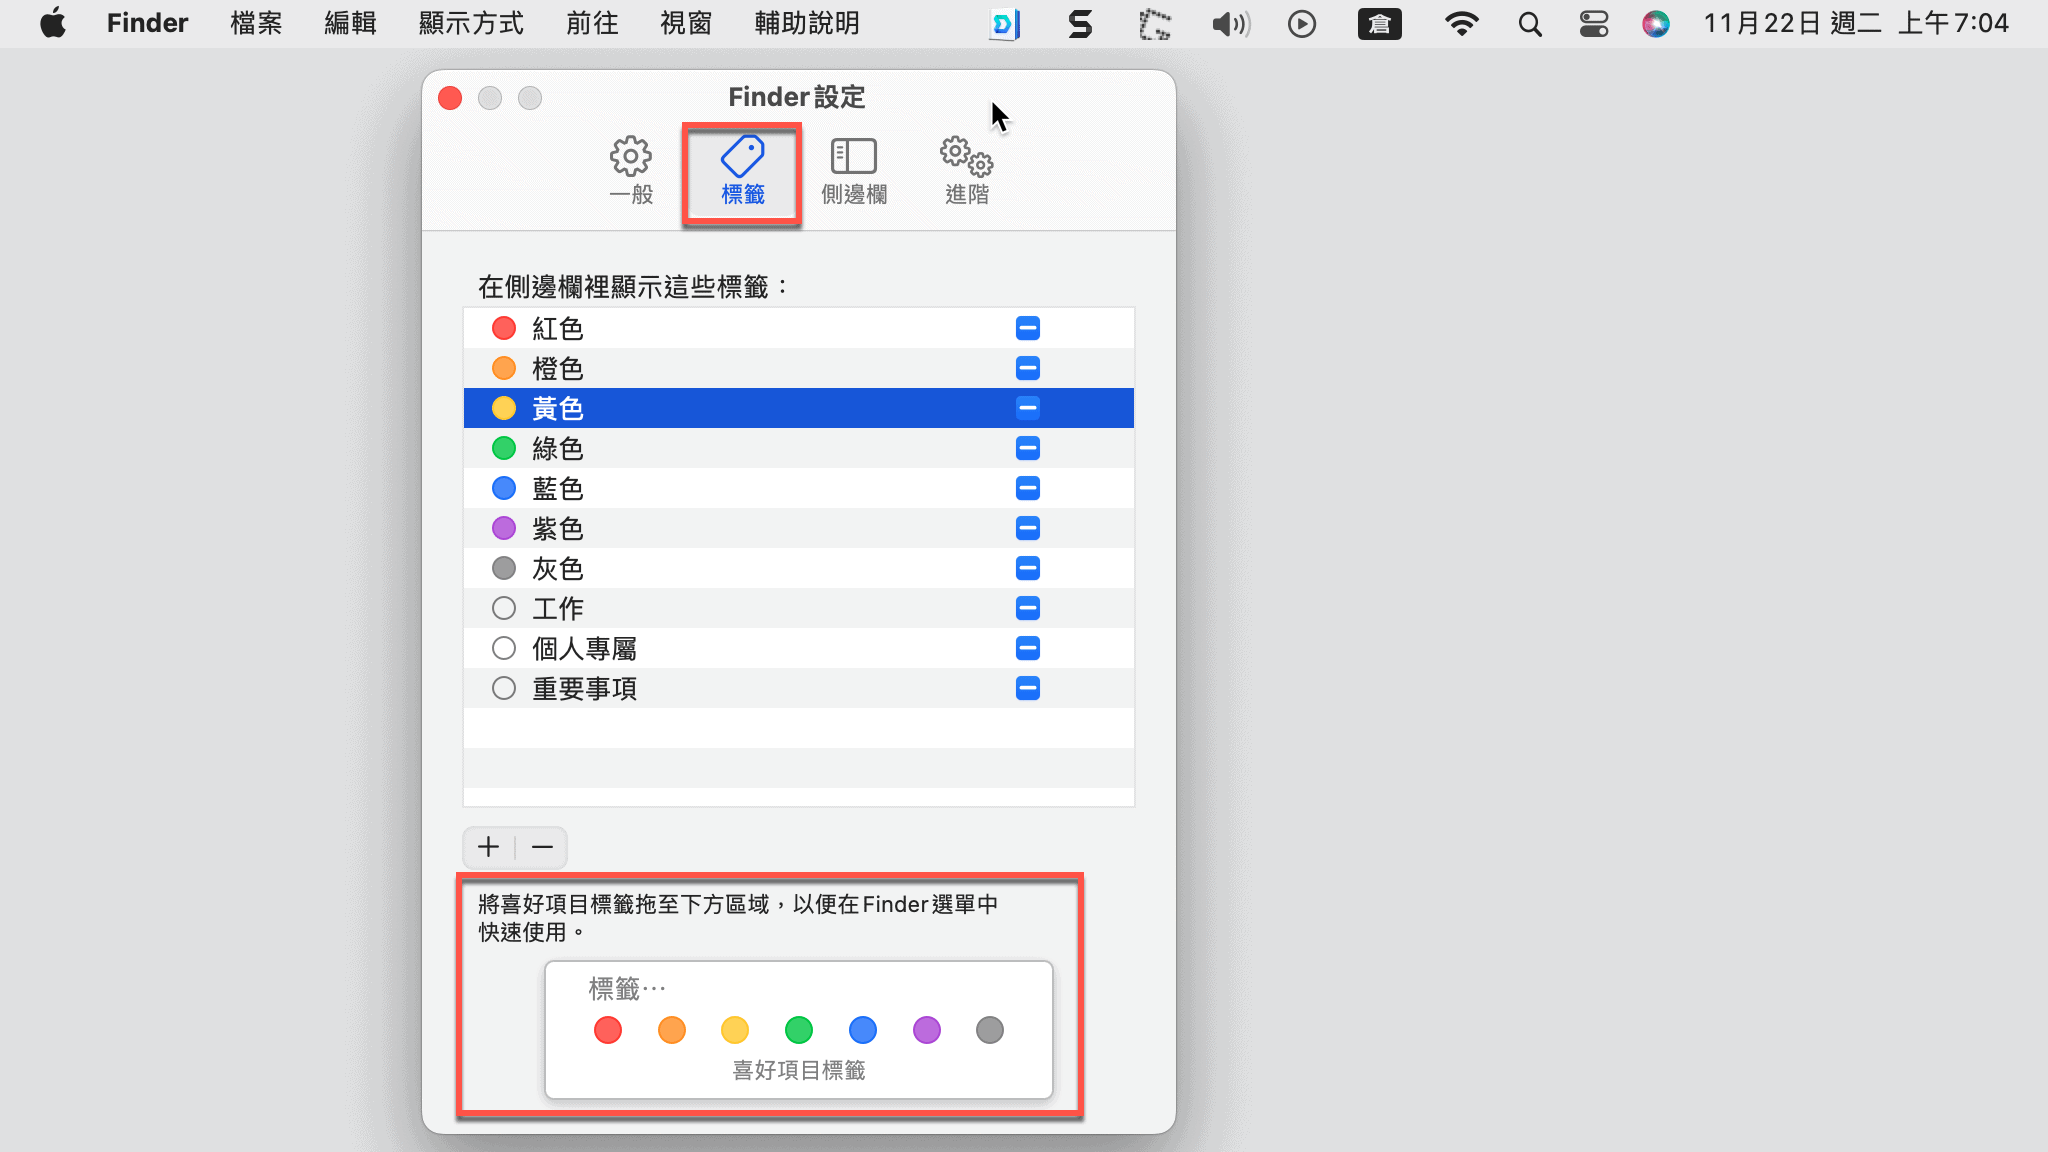2048x1152 pixels.
Task: Click purple favorite tag in 喜好項目標籤 area
Action: tap(927, 1030)
